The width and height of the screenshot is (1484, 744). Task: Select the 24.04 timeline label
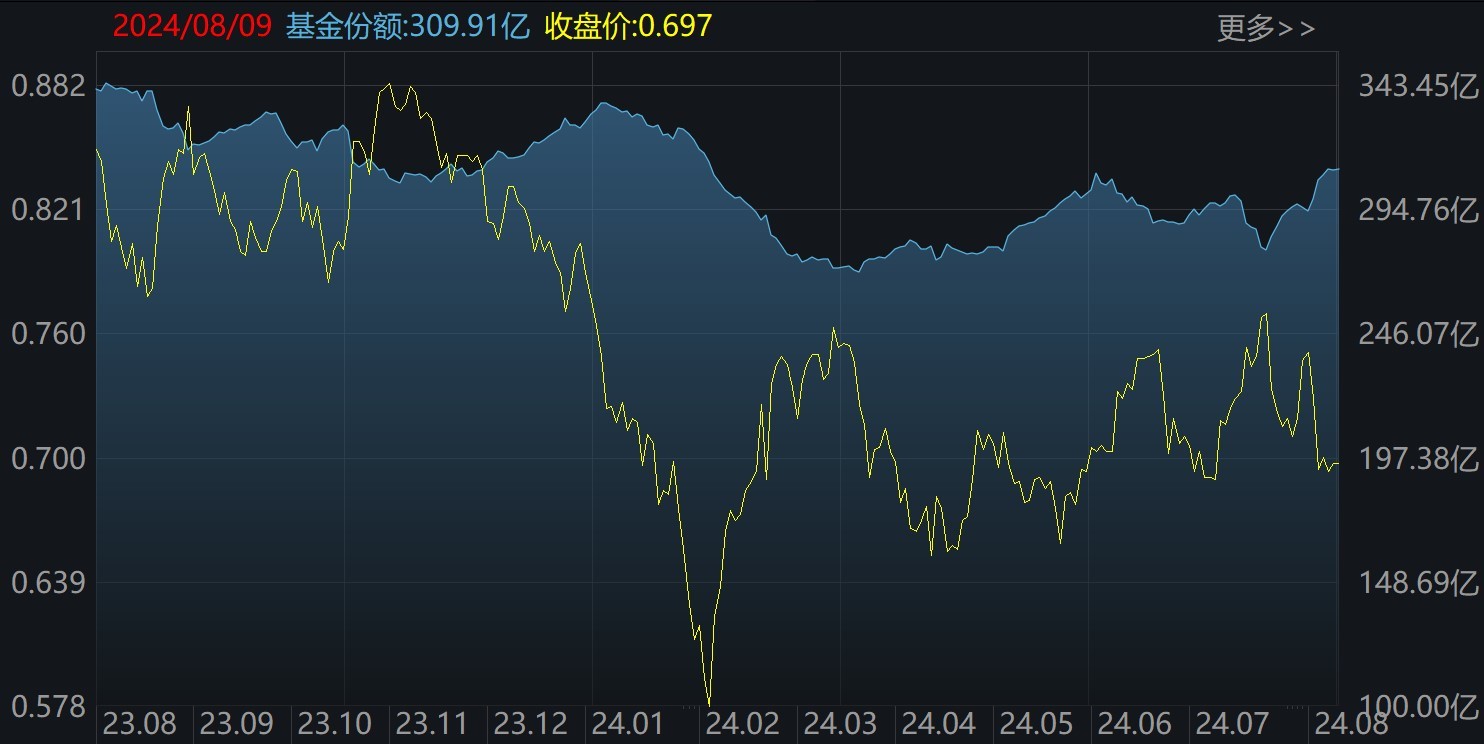940,724
